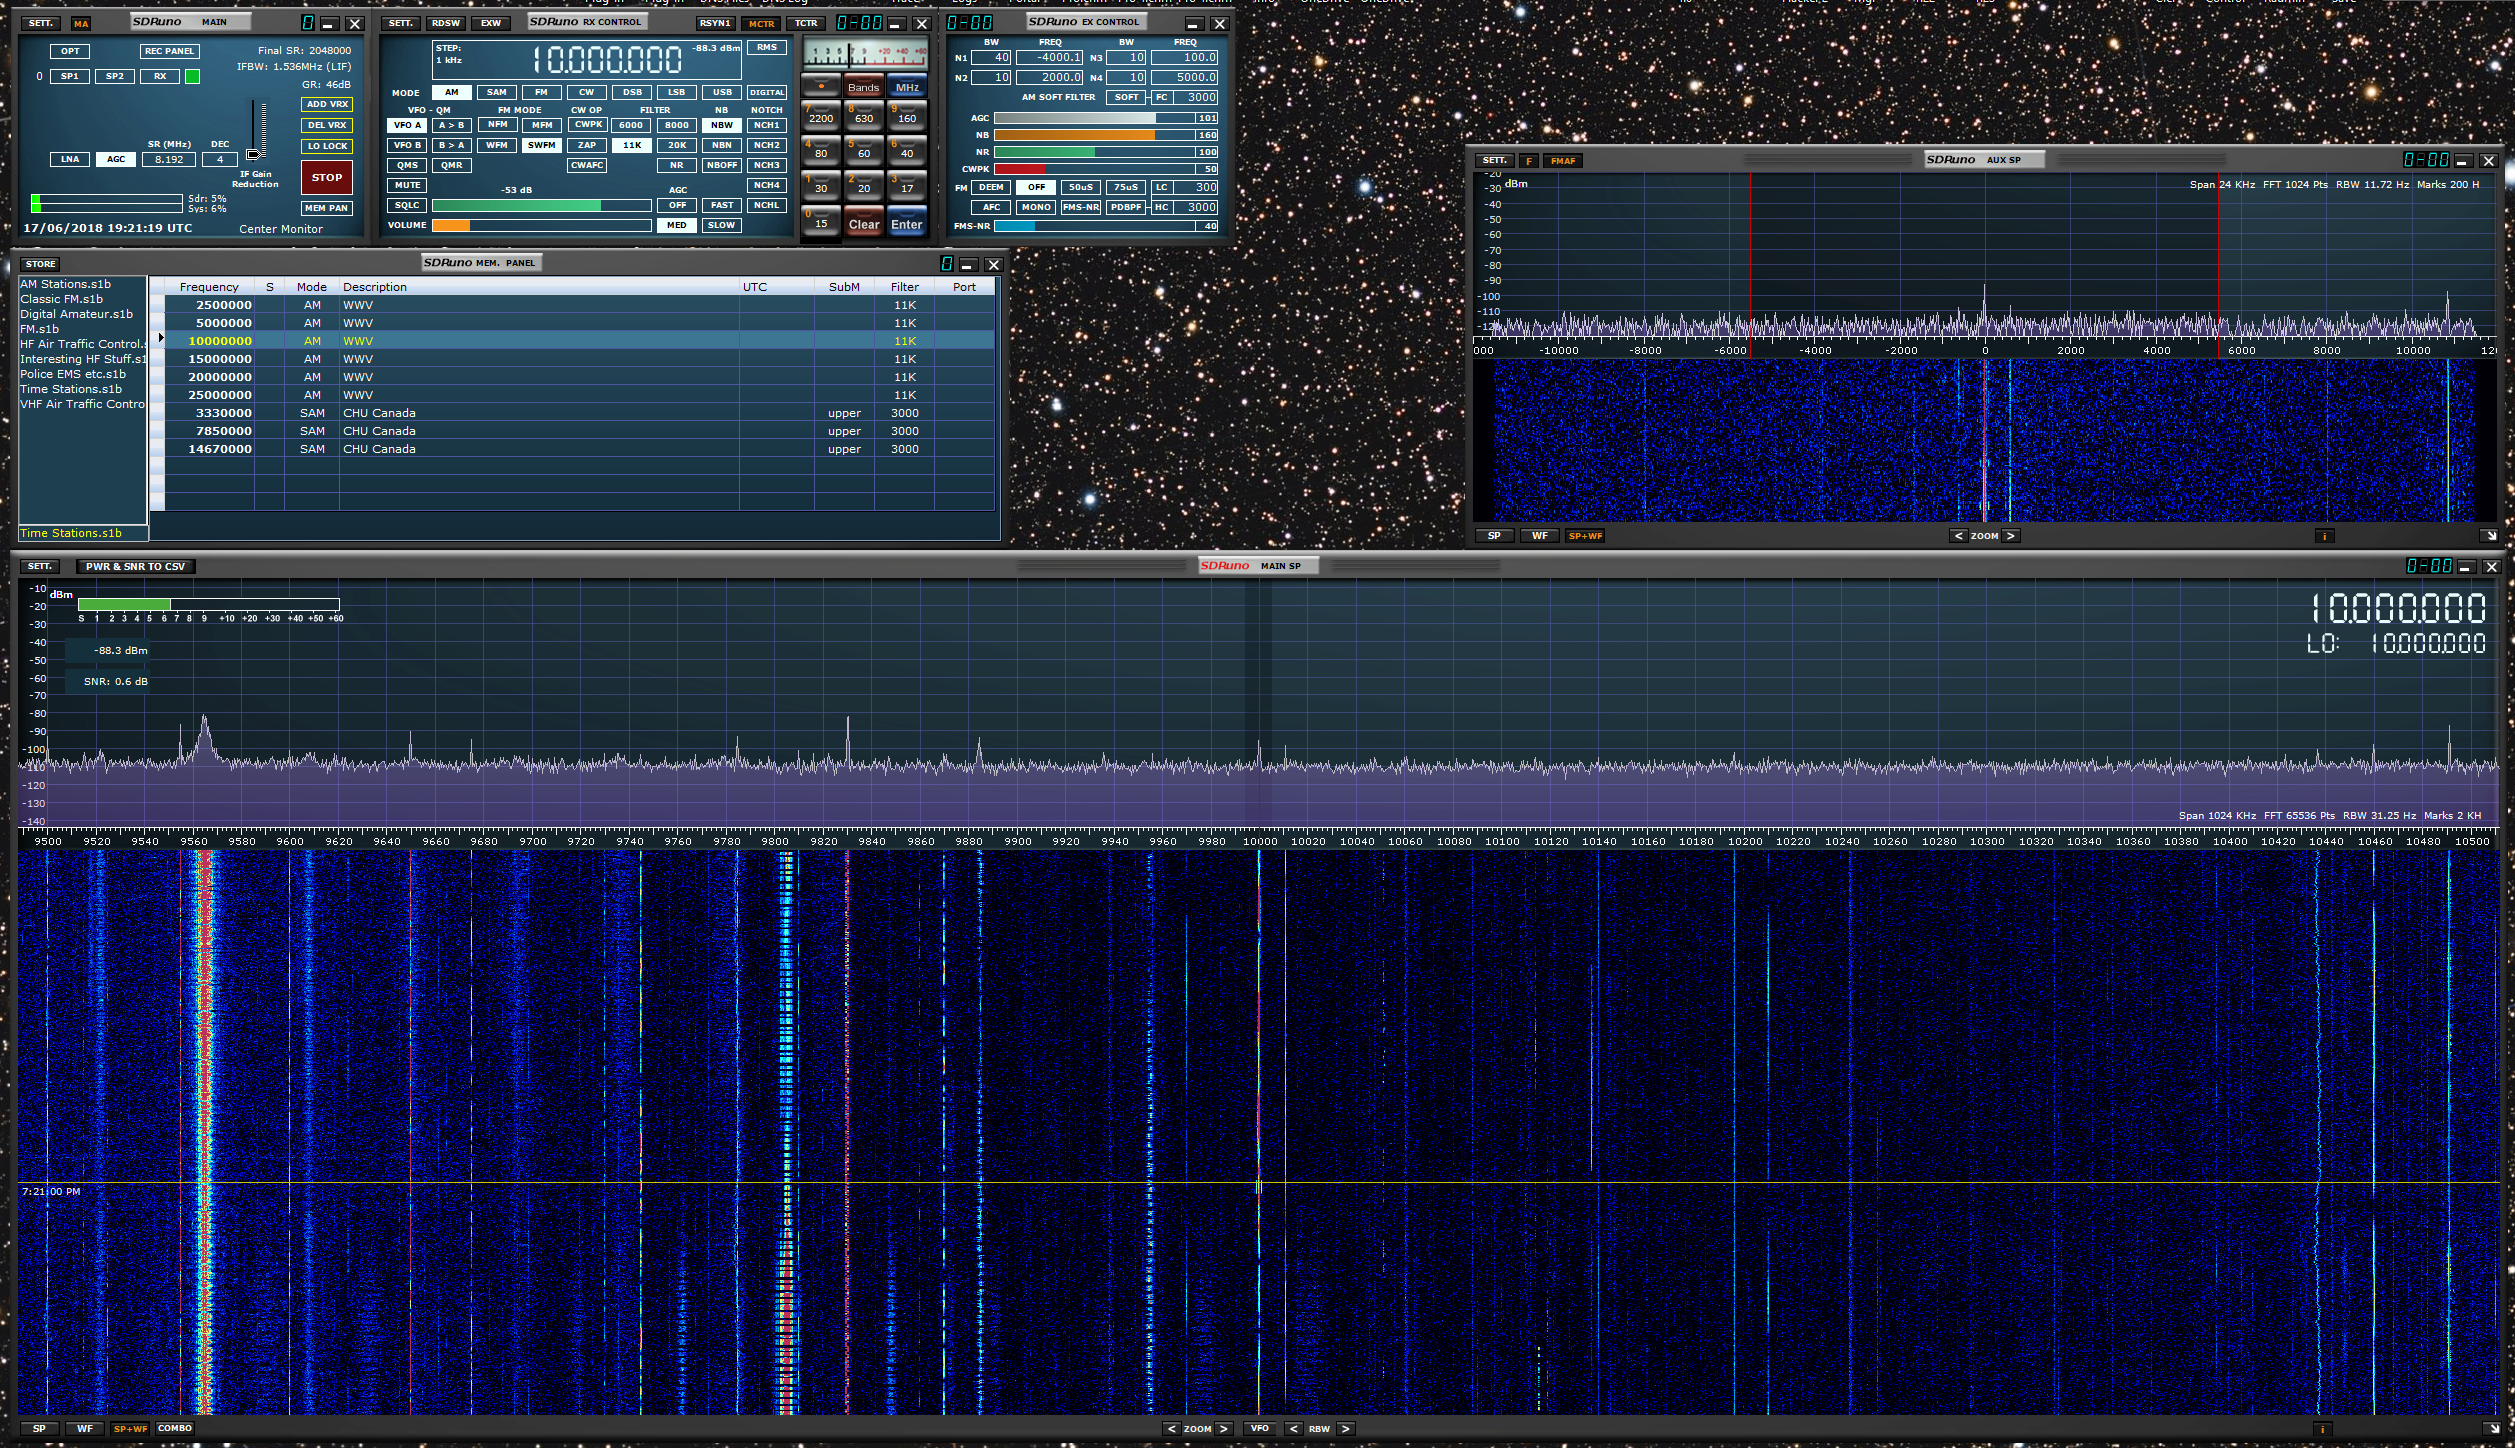
Task: Click PWR & SNR TO CSV button
Action: click(135, 566)
